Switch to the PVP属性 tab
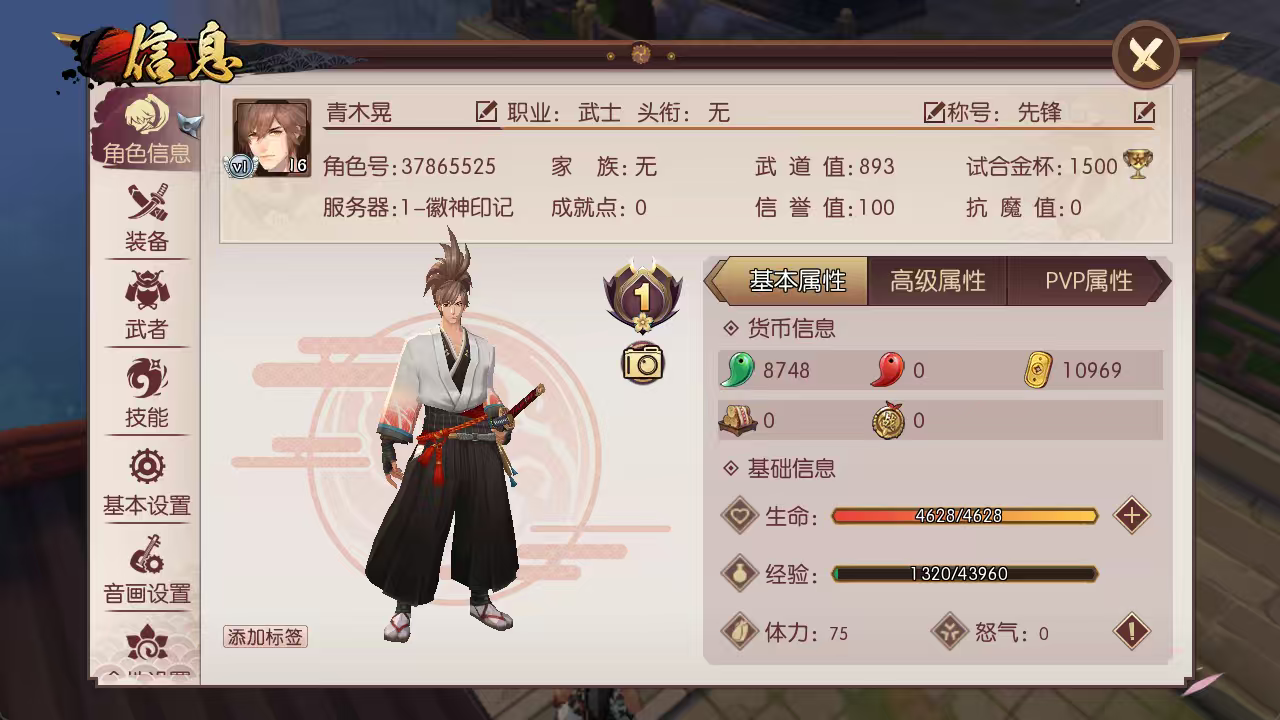The image size is (1280, 720). (x=1088, y=281)
